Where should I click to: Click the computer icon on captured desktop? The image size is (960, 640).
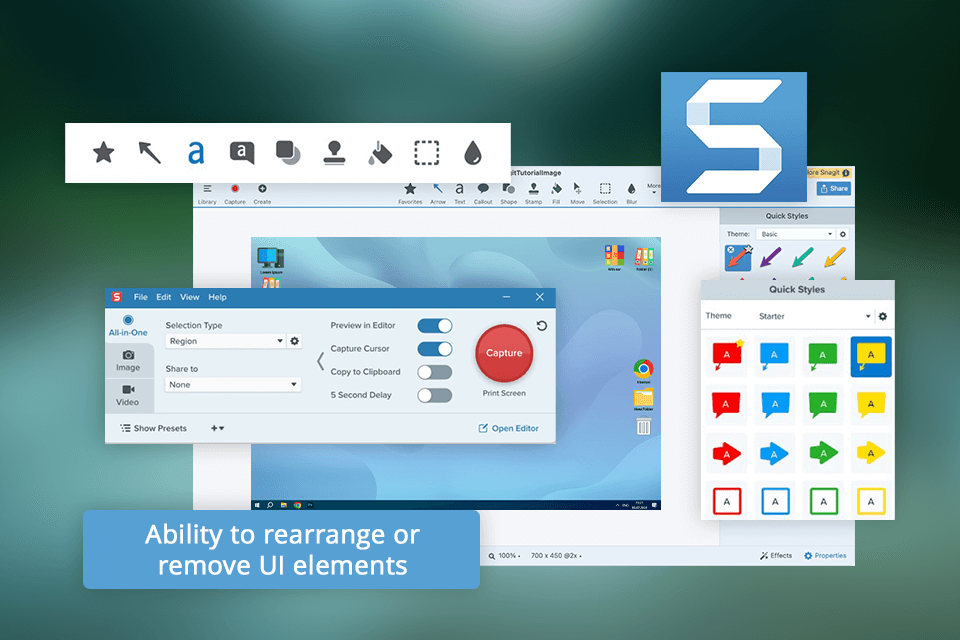pyautogui.click(x=271, y=259)
